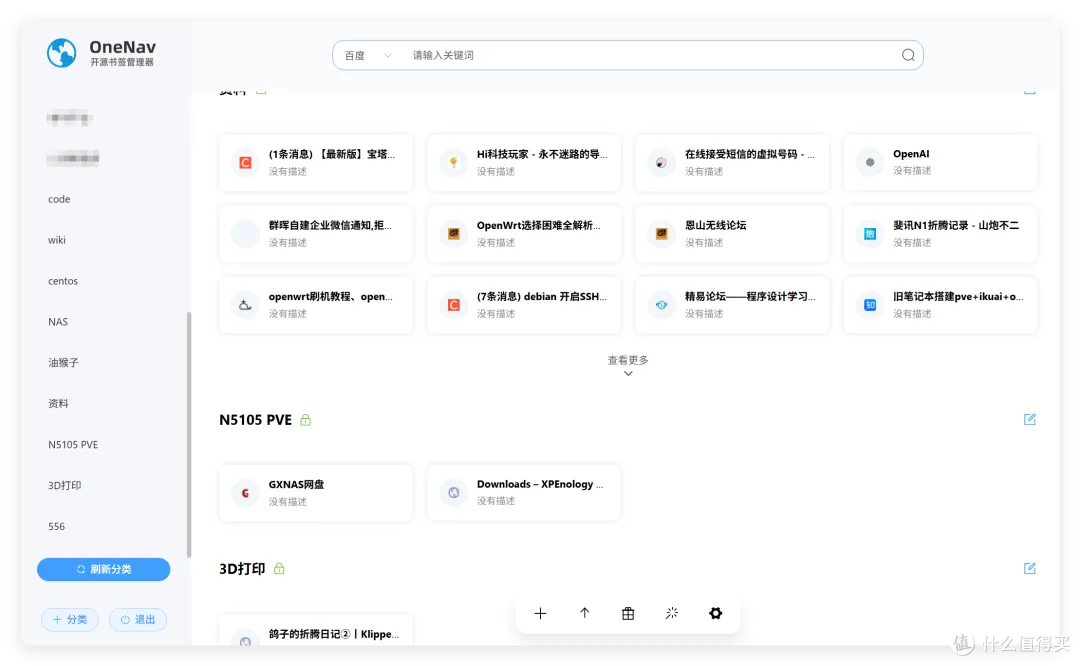Viewport: 1080px width, 666px height.
Task: Open the 在线接受短信的虚拟号码 bookmark
Action: (732, 163)
